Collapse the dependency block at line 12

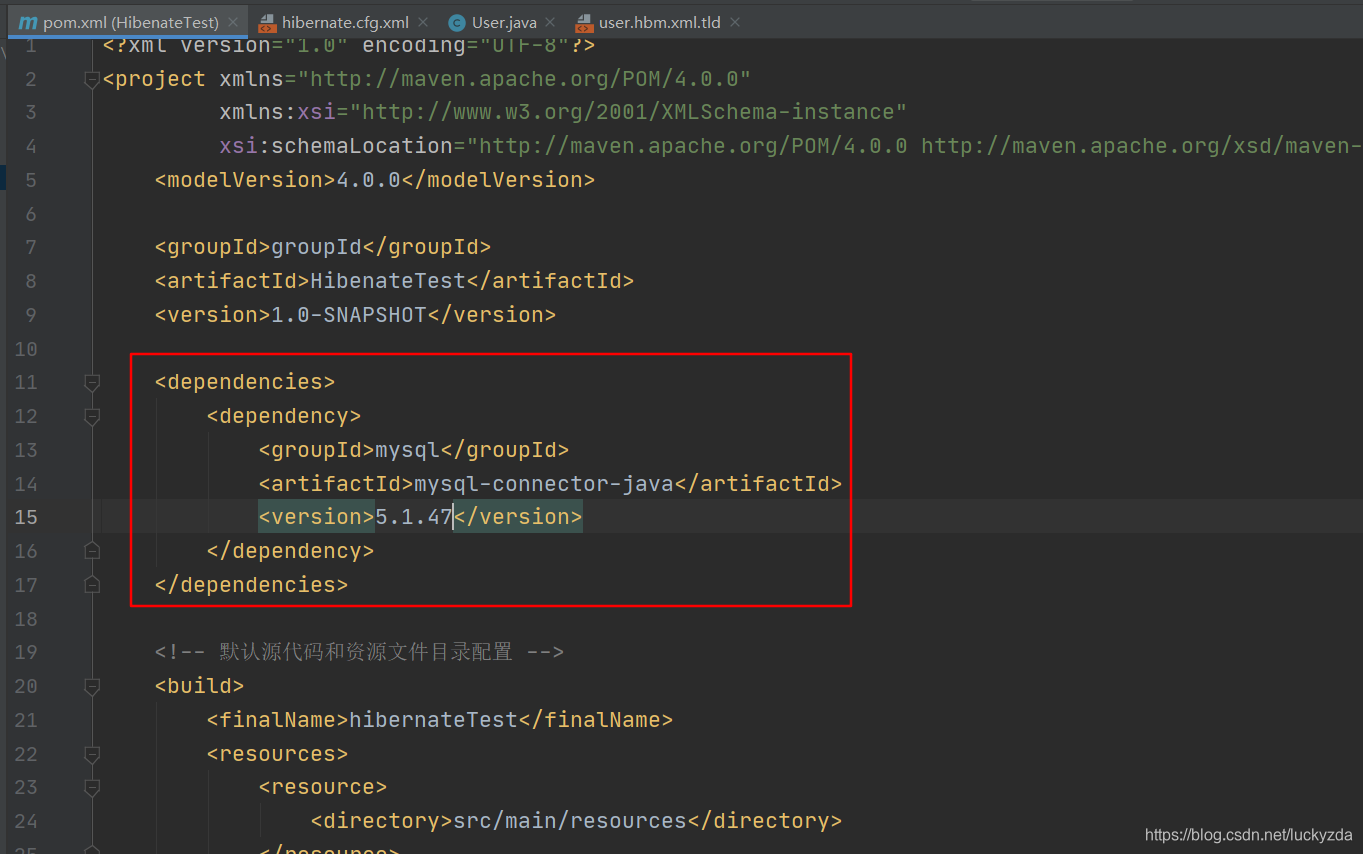tap(92, 416)
